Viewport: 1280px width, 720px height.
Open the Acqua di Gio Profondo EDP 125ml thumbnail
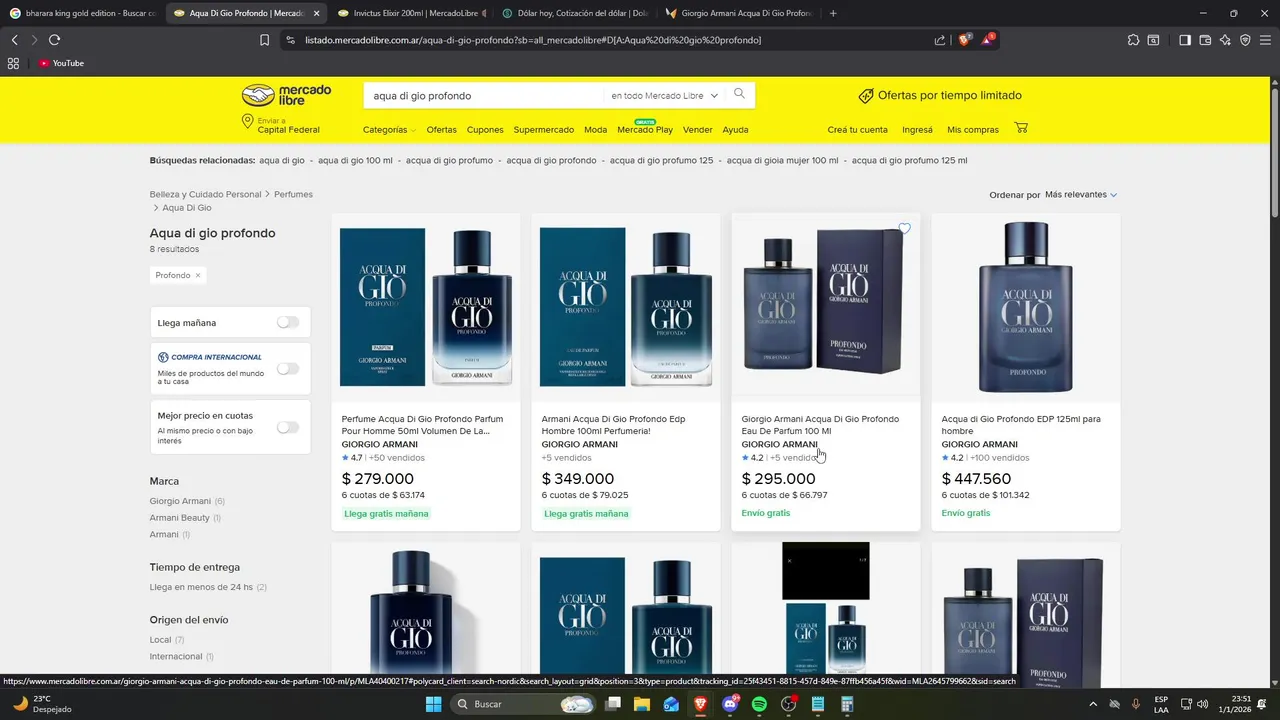[1026, 308]
